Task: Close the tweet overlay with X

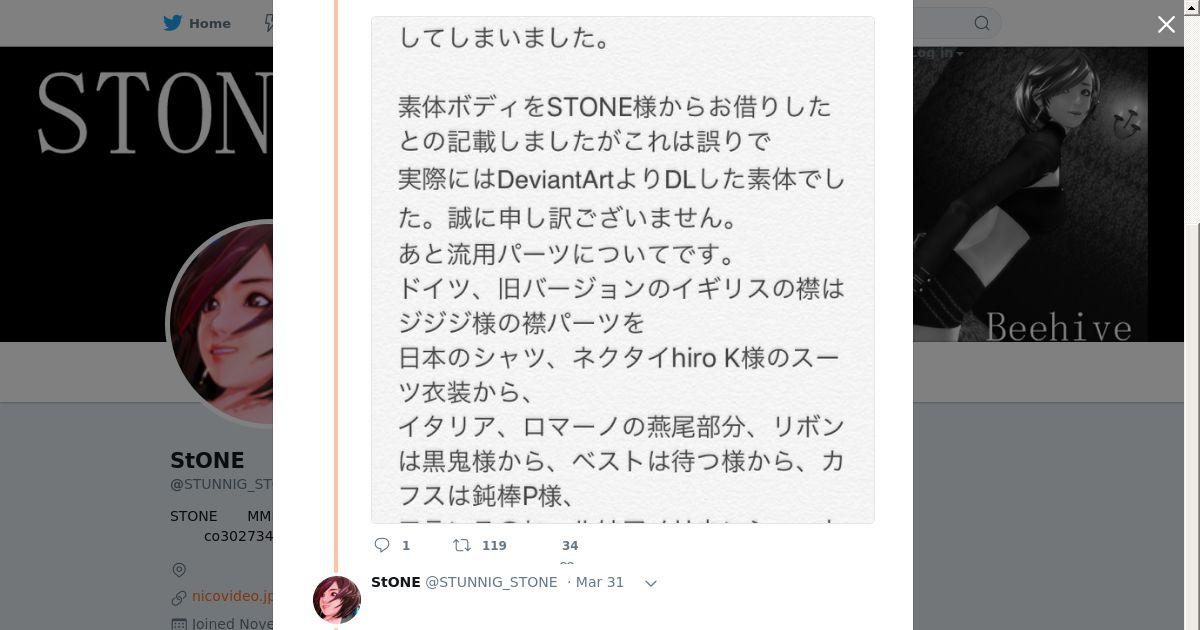Action: point(1166,25)
